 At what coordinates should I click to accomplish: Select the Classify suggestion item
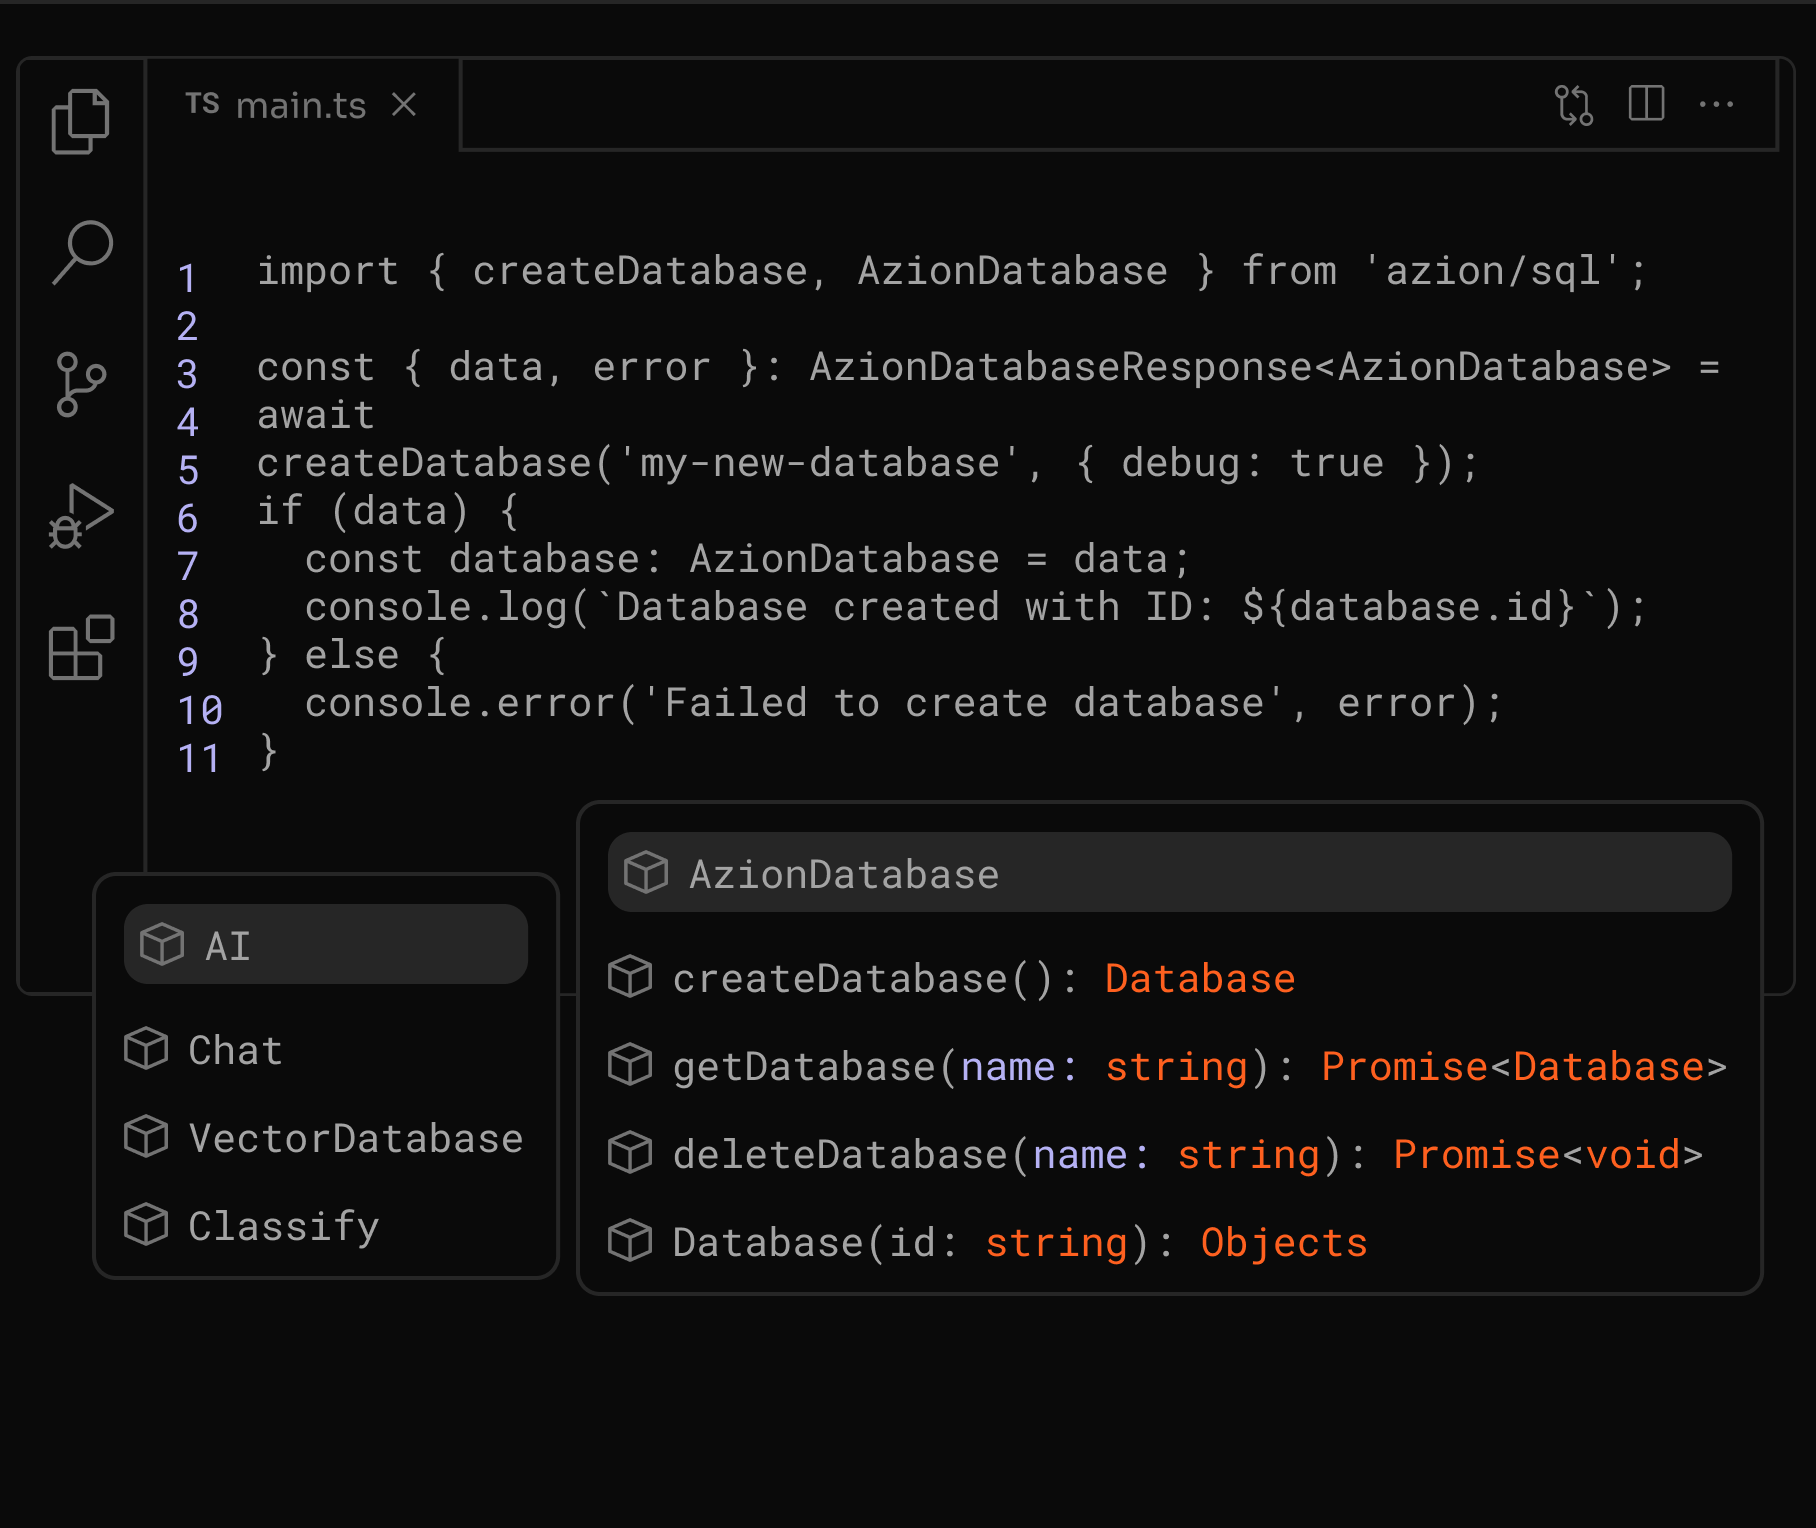326,1226
